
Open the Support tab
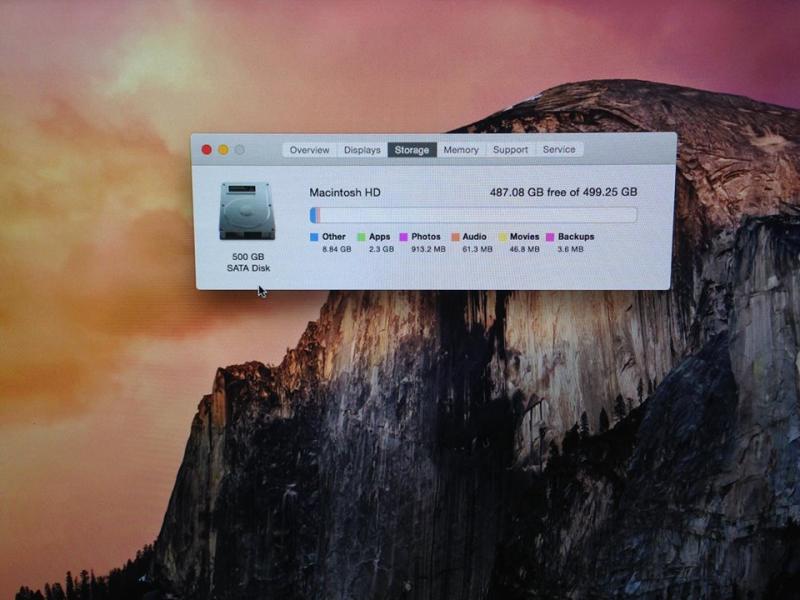pos(510,149)
